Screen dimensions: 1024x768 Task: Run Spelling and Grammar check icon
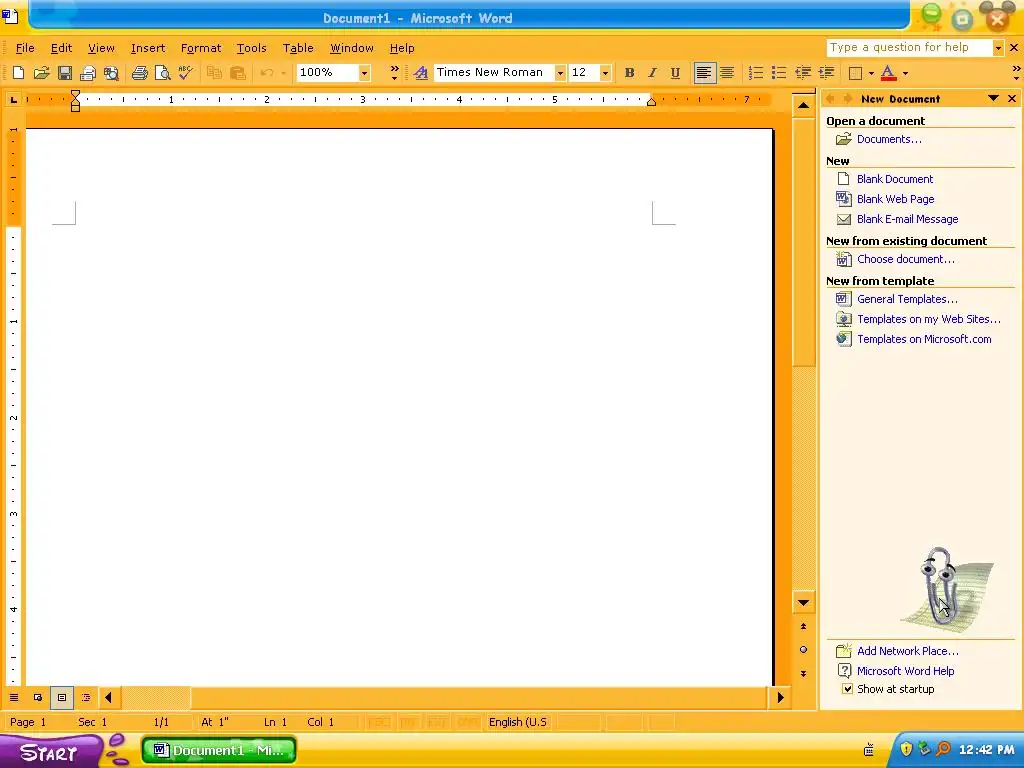click(186, 73)
